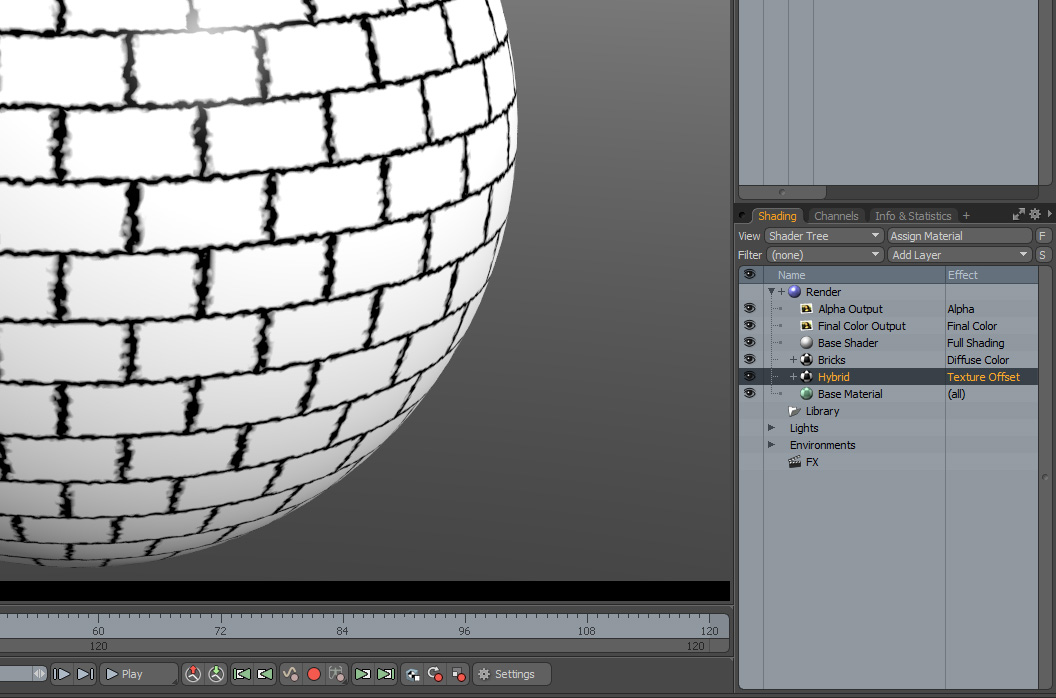Step forward one frame in transport bar
The width and height of the screenshot is (1056, 698).
click(61, 674)
